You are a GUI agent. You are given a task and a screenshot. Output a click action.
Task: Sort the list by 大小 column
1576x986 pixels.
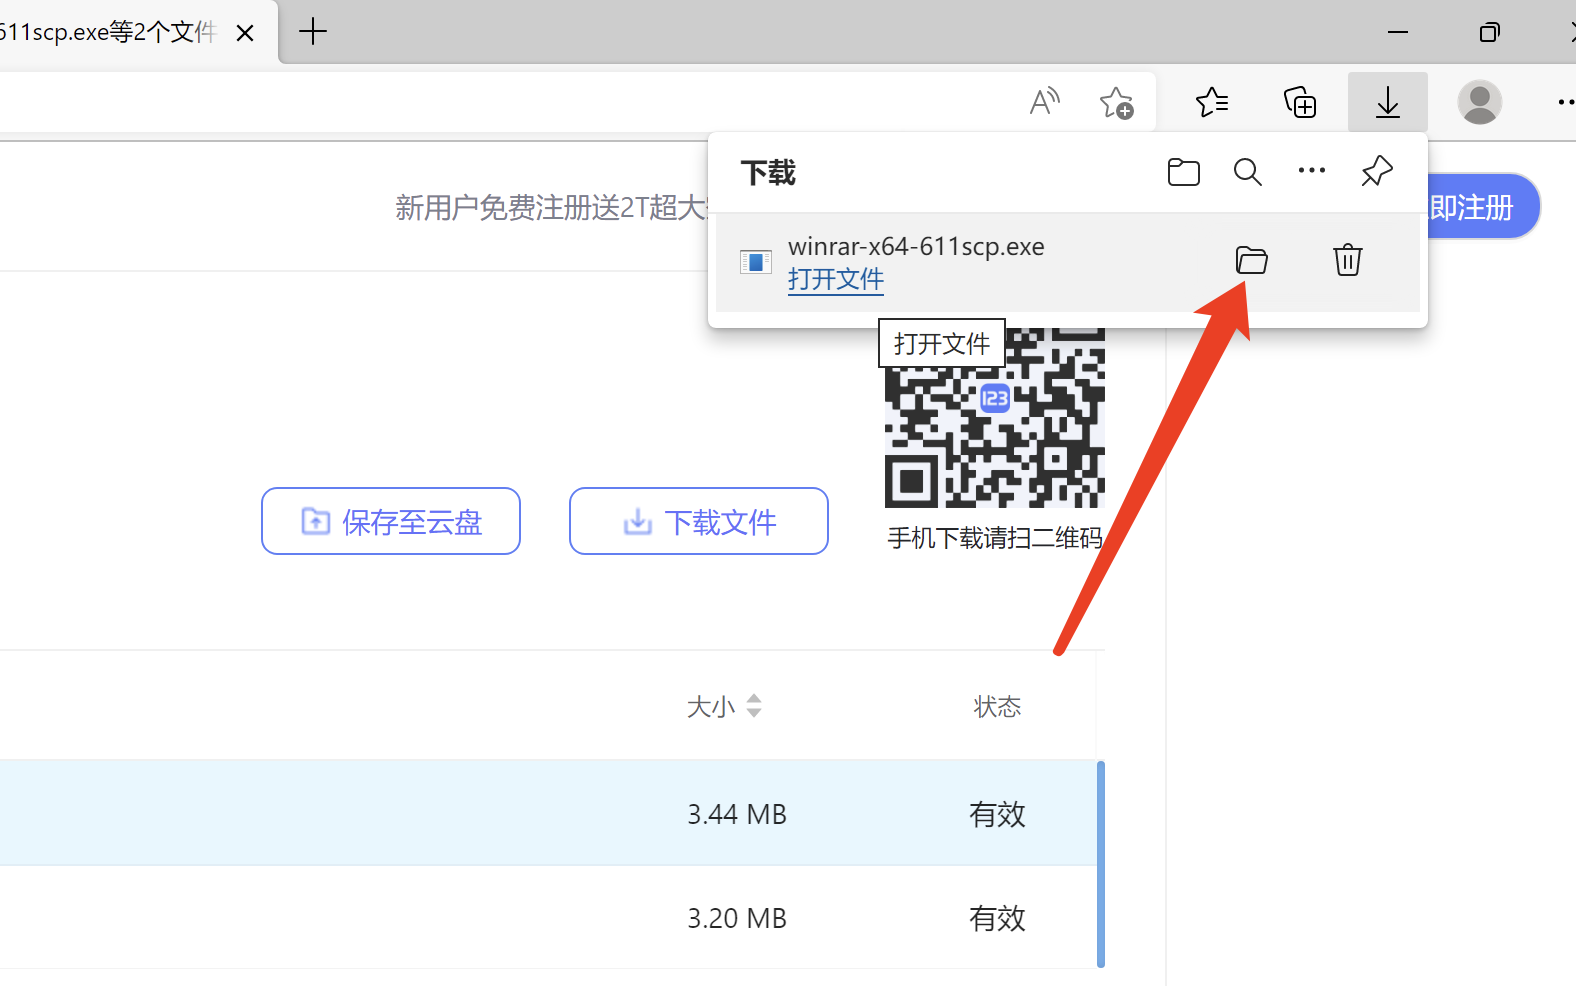tap(724, 706)
